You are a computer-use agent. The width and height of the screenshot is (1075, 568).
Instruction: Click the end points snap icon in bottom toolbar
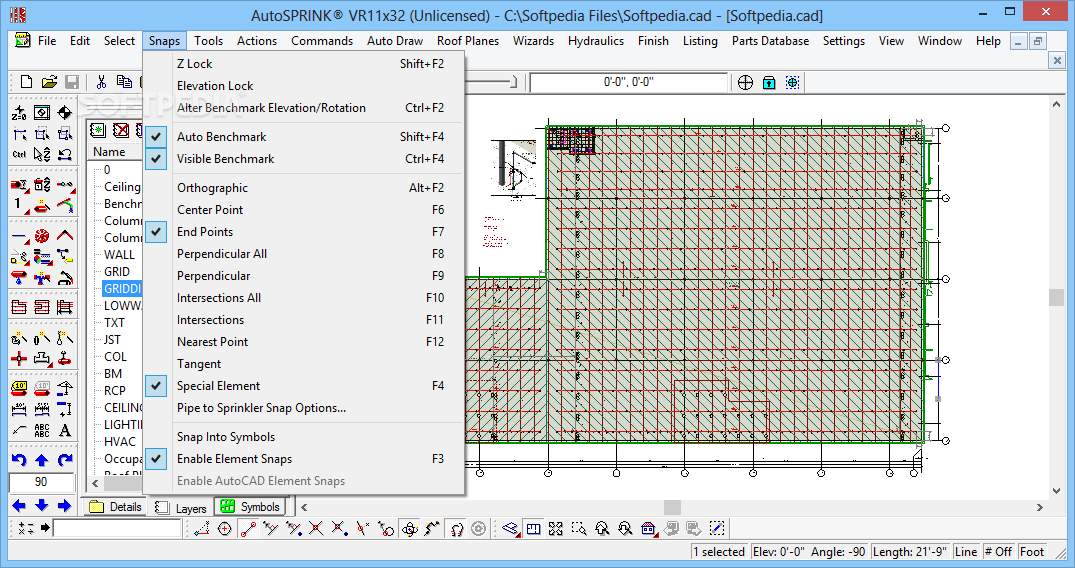click(248, 528)
